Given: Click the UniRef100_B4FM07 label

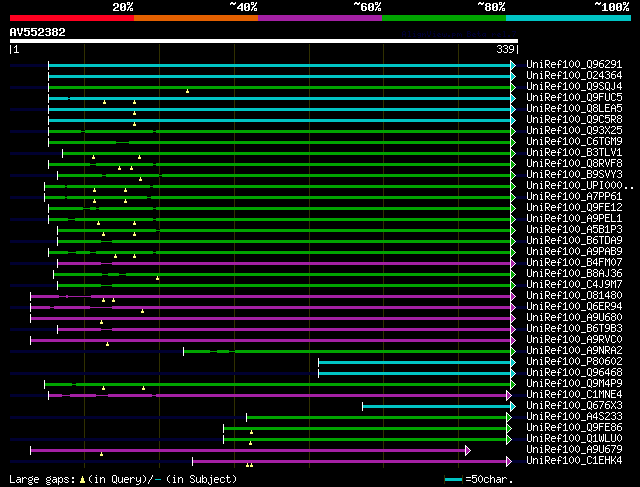Looking at the screenshot, I should pyautogui.click(x=574, y=263).
